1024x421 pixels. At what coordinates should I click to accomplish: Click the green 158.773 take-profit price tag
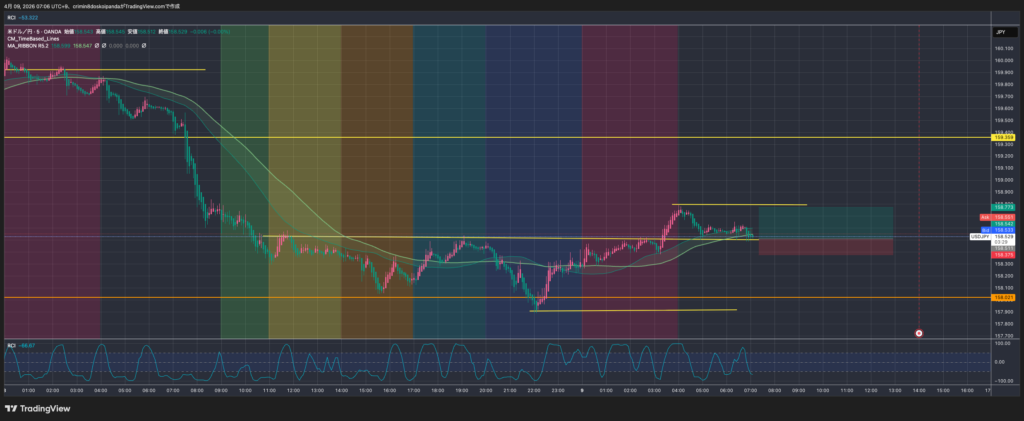coord(1004,207)
